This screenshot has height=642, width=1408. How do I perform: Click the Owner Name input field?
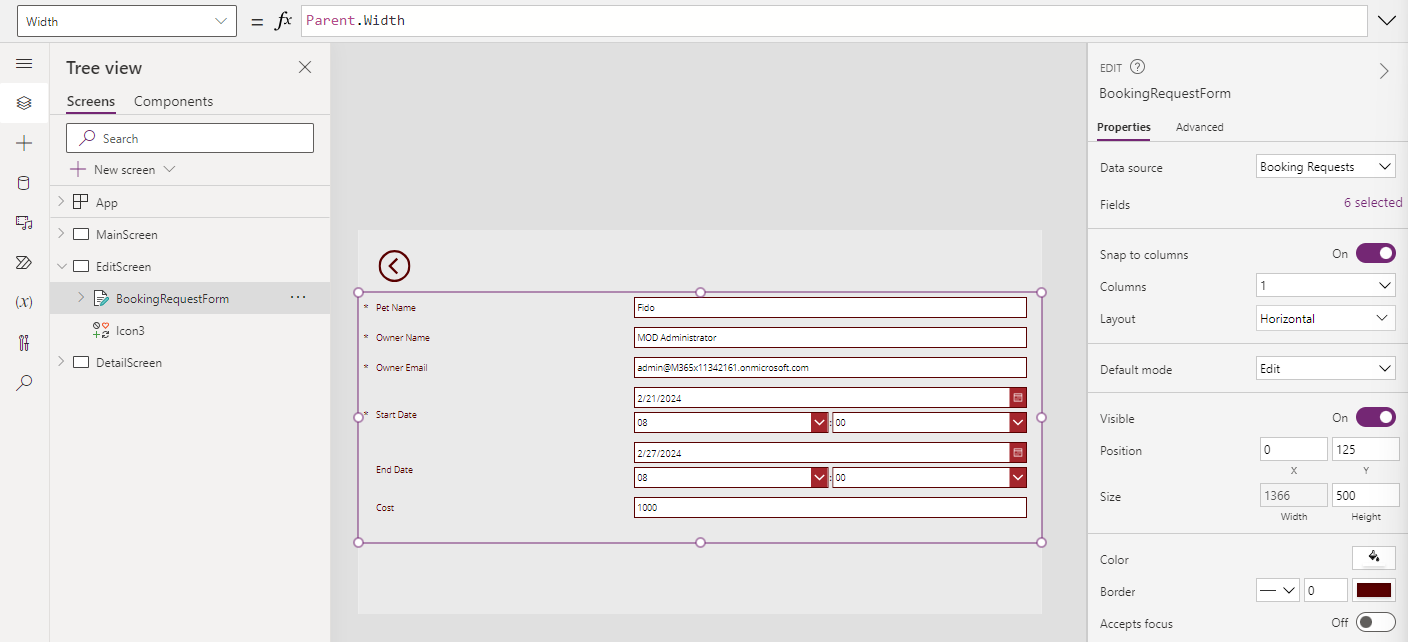tap(830, 338)
